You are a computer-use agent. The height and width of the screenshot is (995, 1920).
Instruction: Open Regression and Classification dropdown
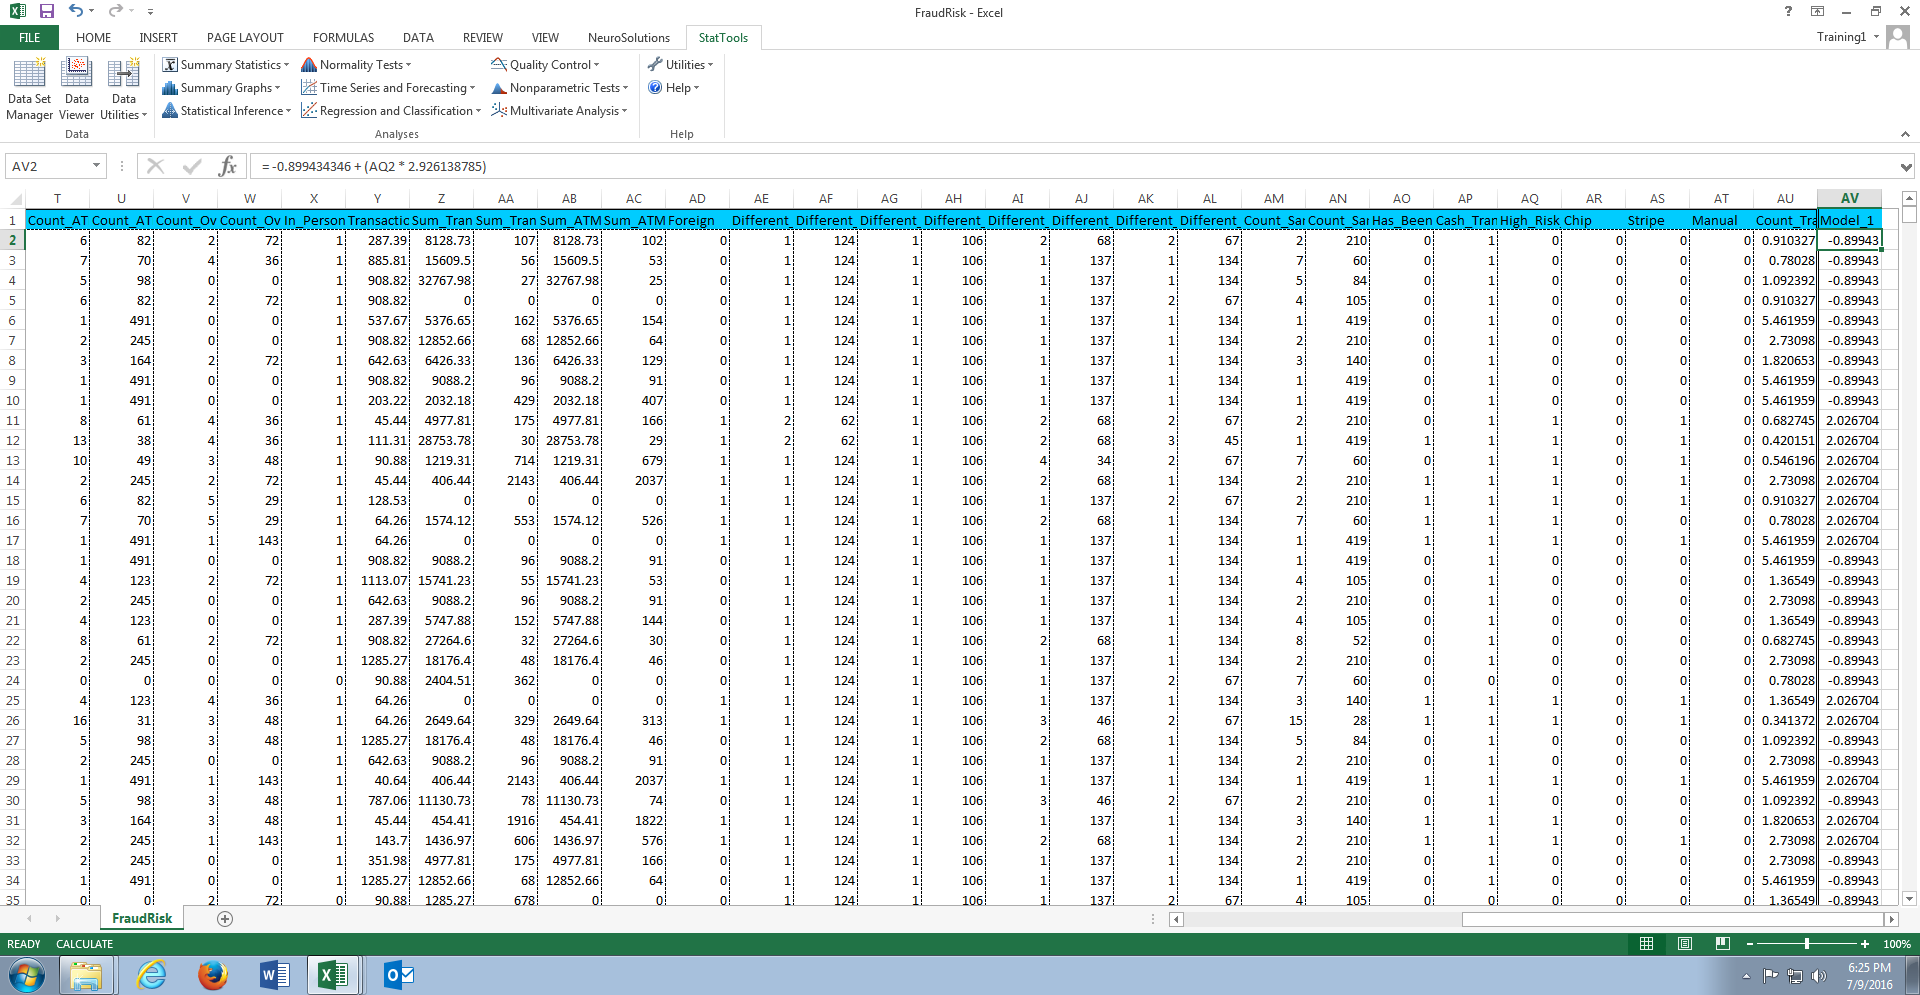[391, 111]
